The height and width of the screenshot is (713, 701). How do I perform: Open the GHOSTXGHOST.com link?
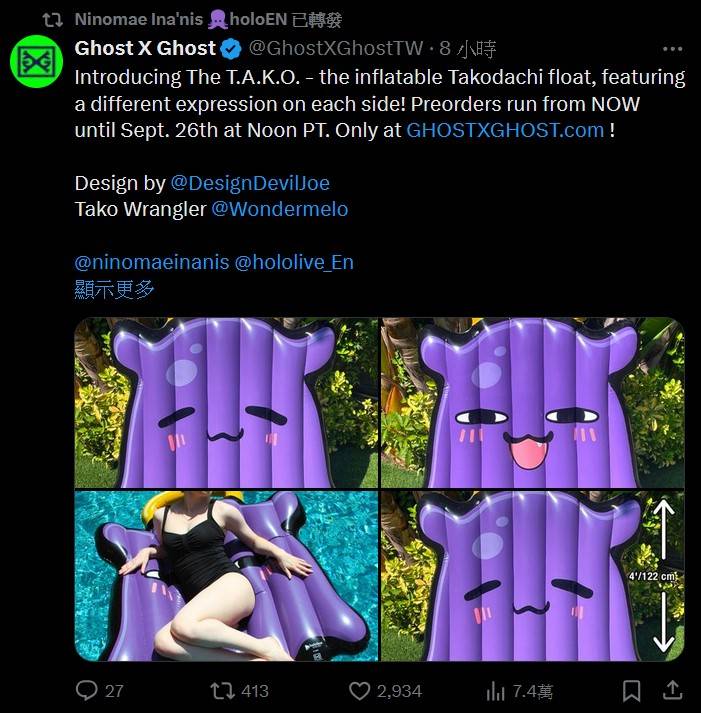click(x=505, y=130)
